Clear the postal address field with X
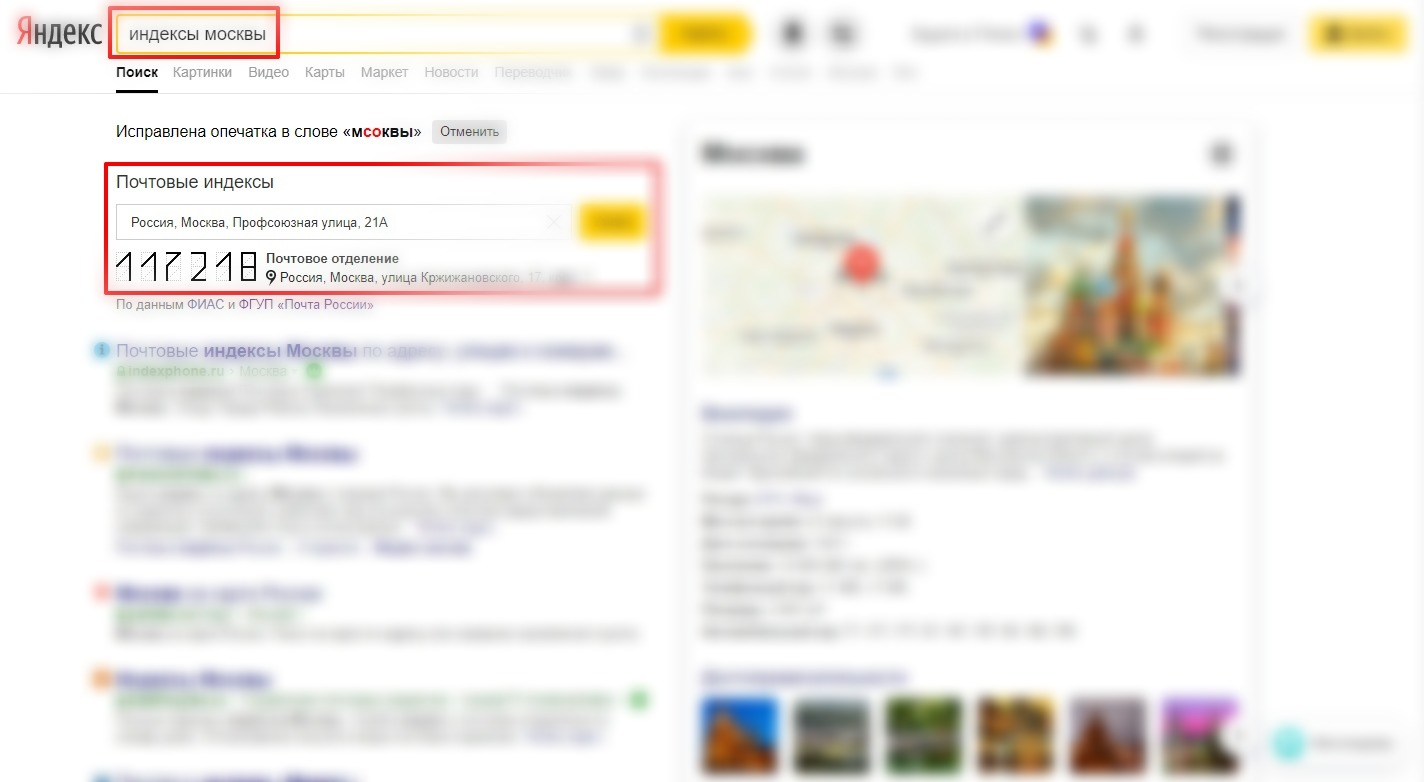This screenshot has width=1424, height=782. coord(554,222)
